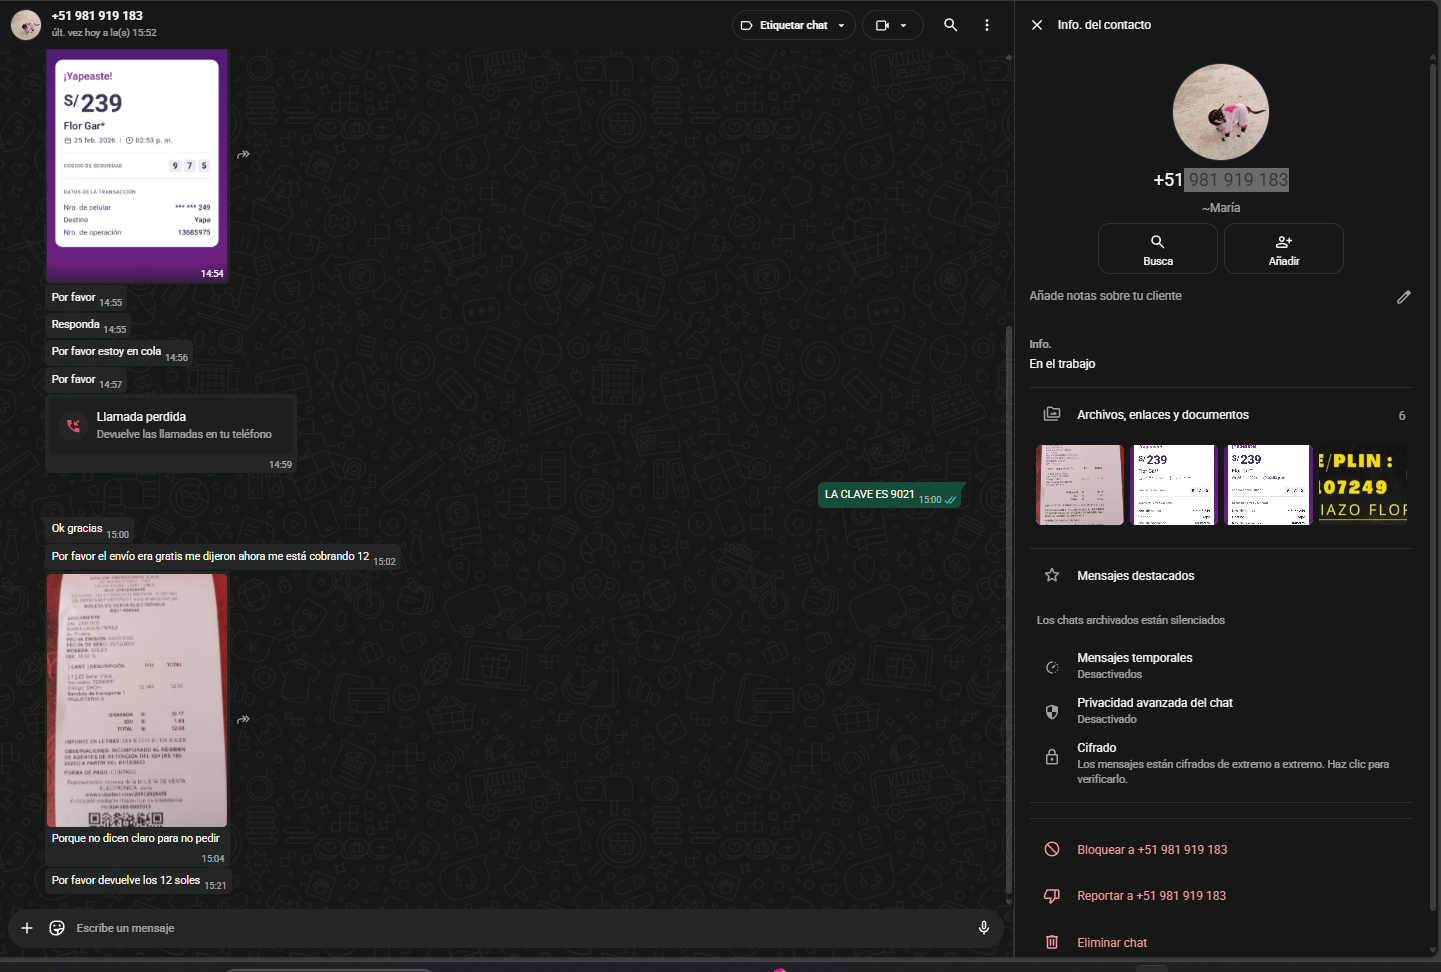This screenshot has width=1441, height=972.
Task: Forward the Yape S/239 payment image
Action: coord(243,155)
